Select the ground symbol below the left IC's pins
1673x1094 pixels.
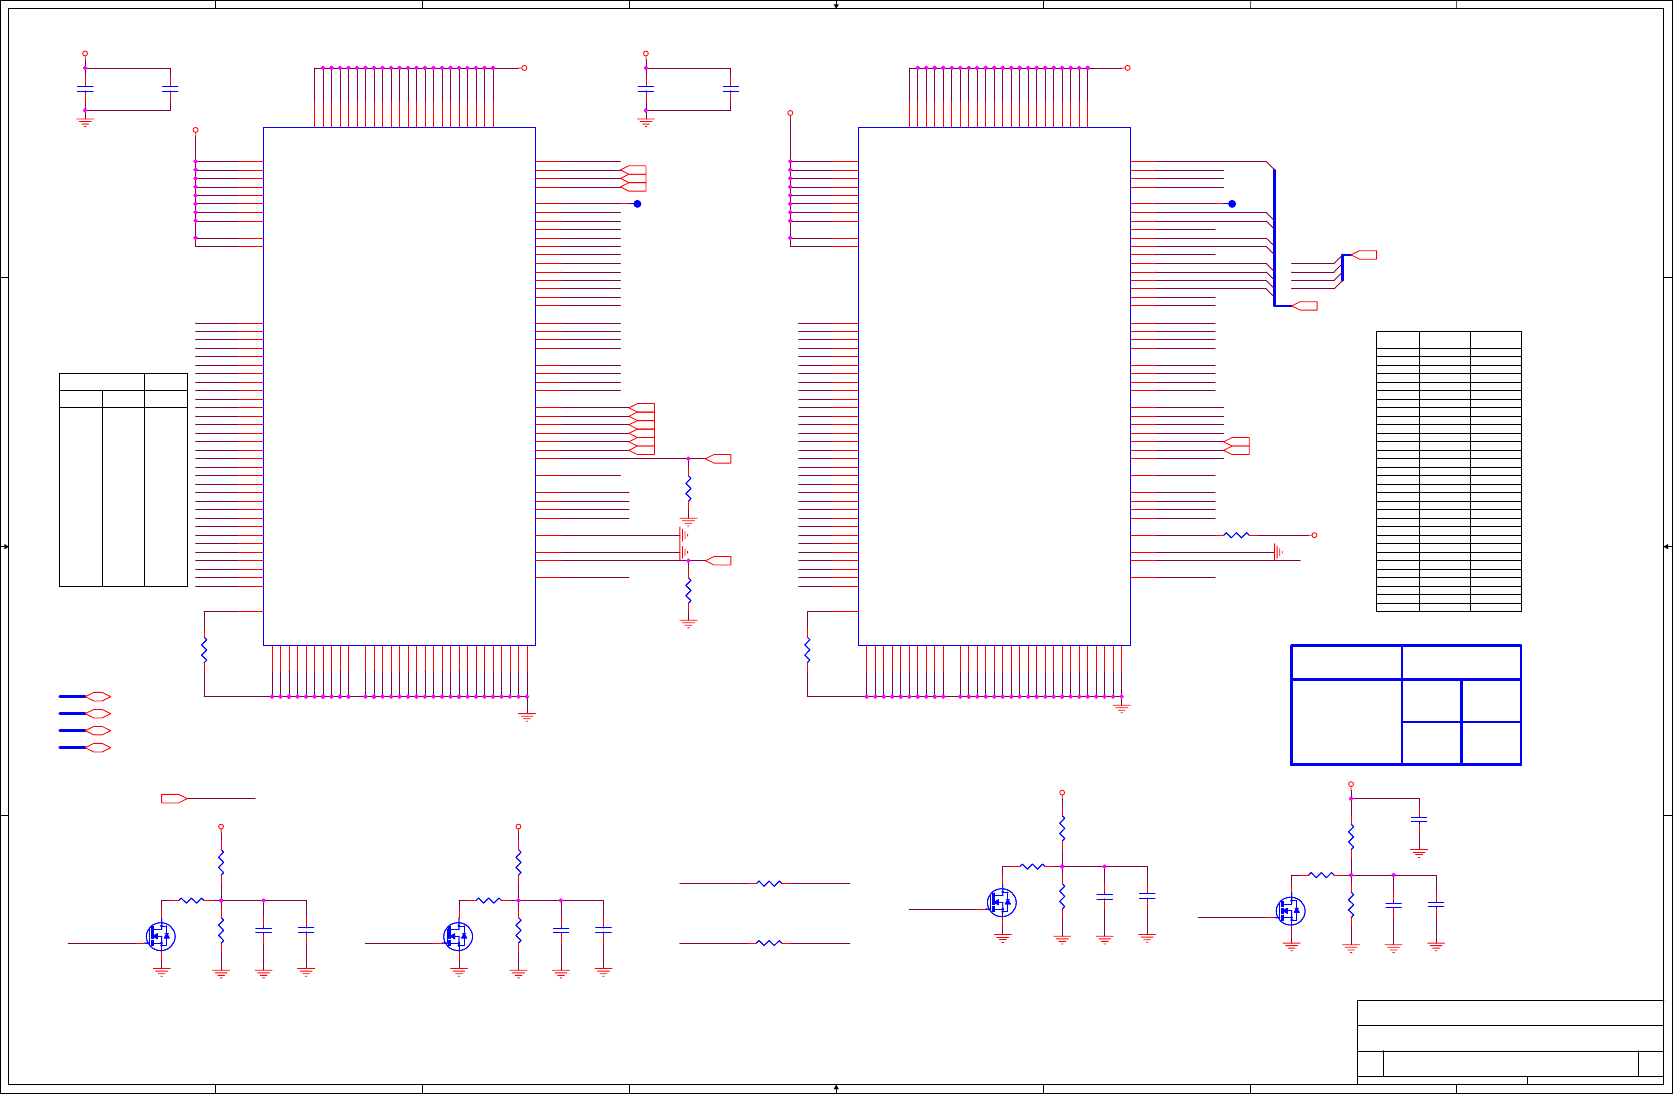coord(527,715)
